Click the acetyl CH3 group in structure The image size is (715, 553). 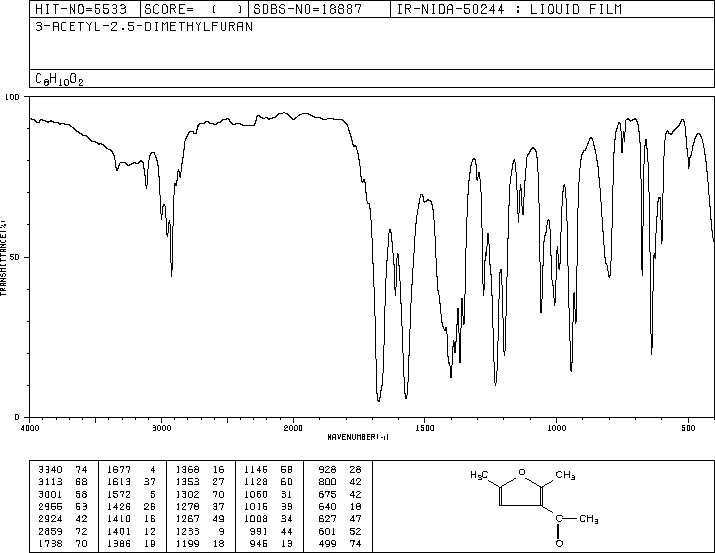(589, 519)
